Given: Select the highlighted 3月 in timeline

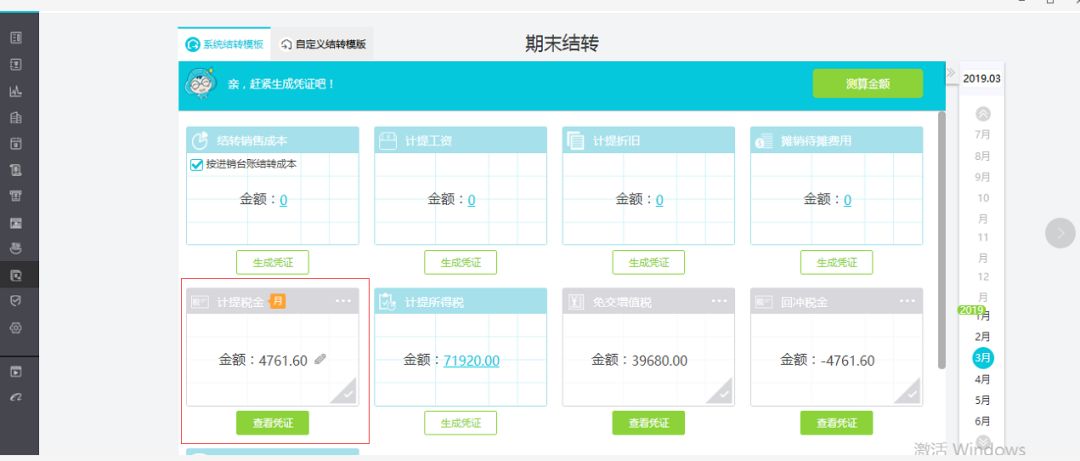Looking at the screenshot, I should point(983,358).
